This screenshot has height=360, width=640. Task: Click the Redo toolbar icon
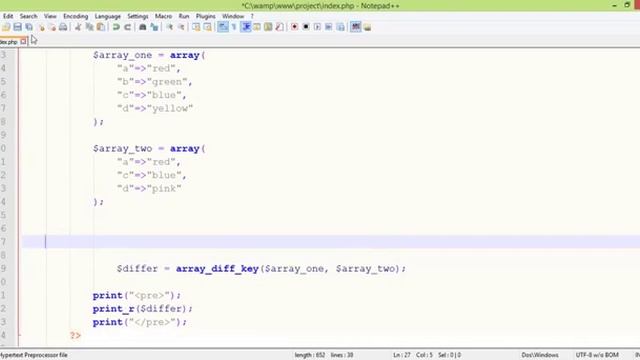[127, 27]
